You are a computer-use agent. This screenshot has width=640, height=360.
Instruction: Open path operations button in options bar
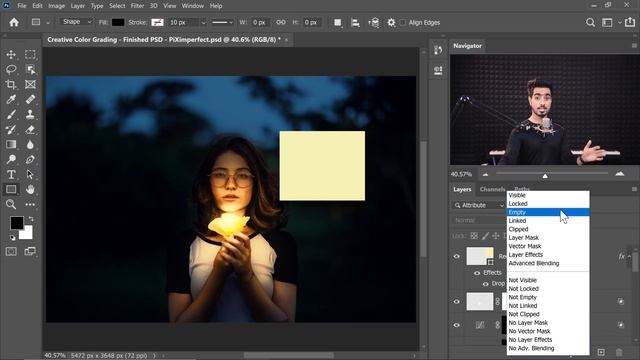(x=338, y=22)
